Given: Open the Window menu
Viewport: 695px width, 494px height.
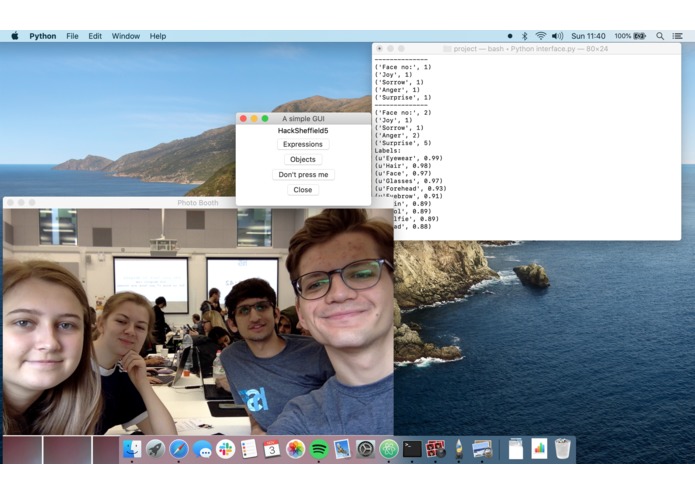Looking at the screenshot, I should click(126, 36).
